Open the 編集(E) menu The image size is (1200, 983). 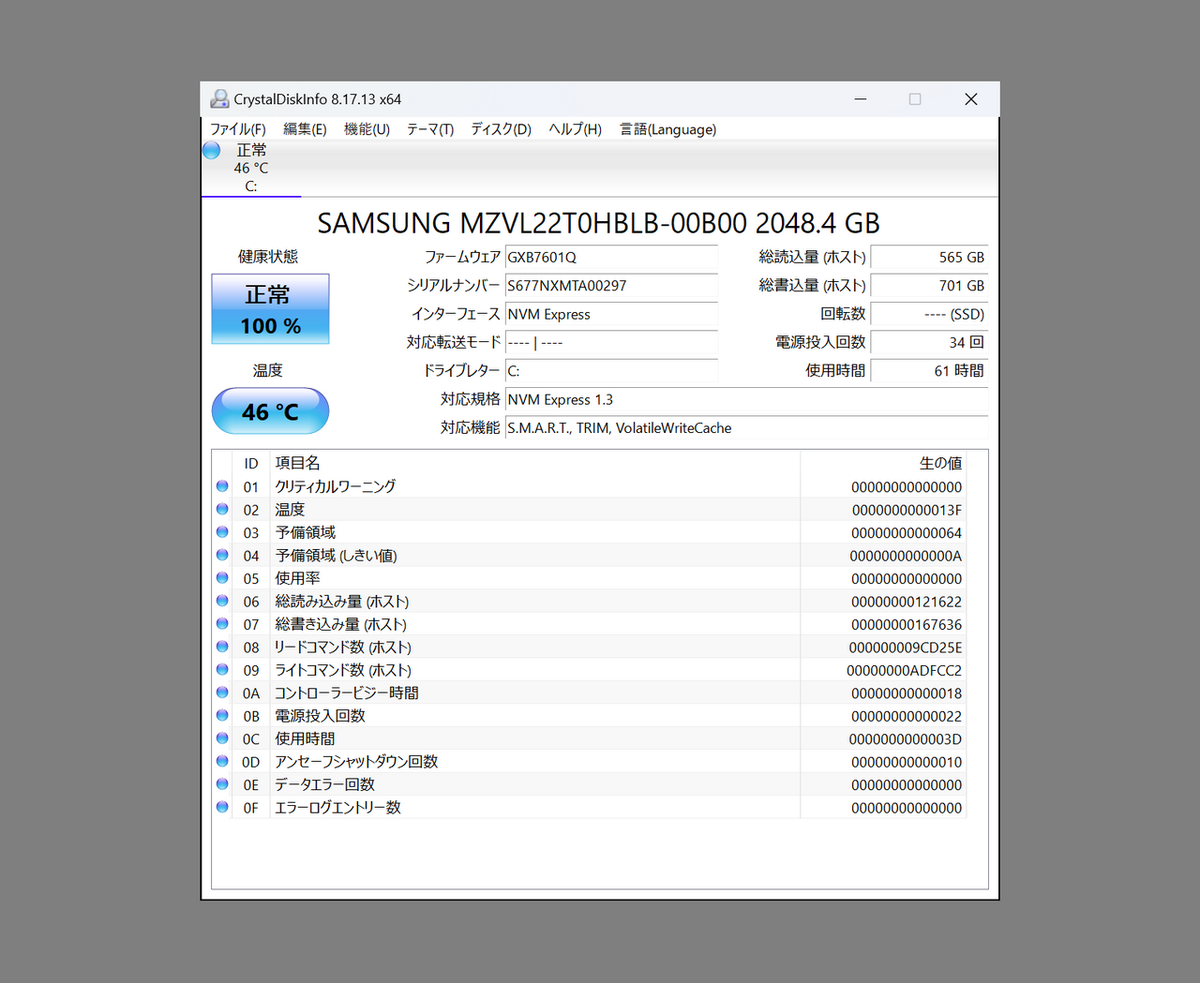305,129
